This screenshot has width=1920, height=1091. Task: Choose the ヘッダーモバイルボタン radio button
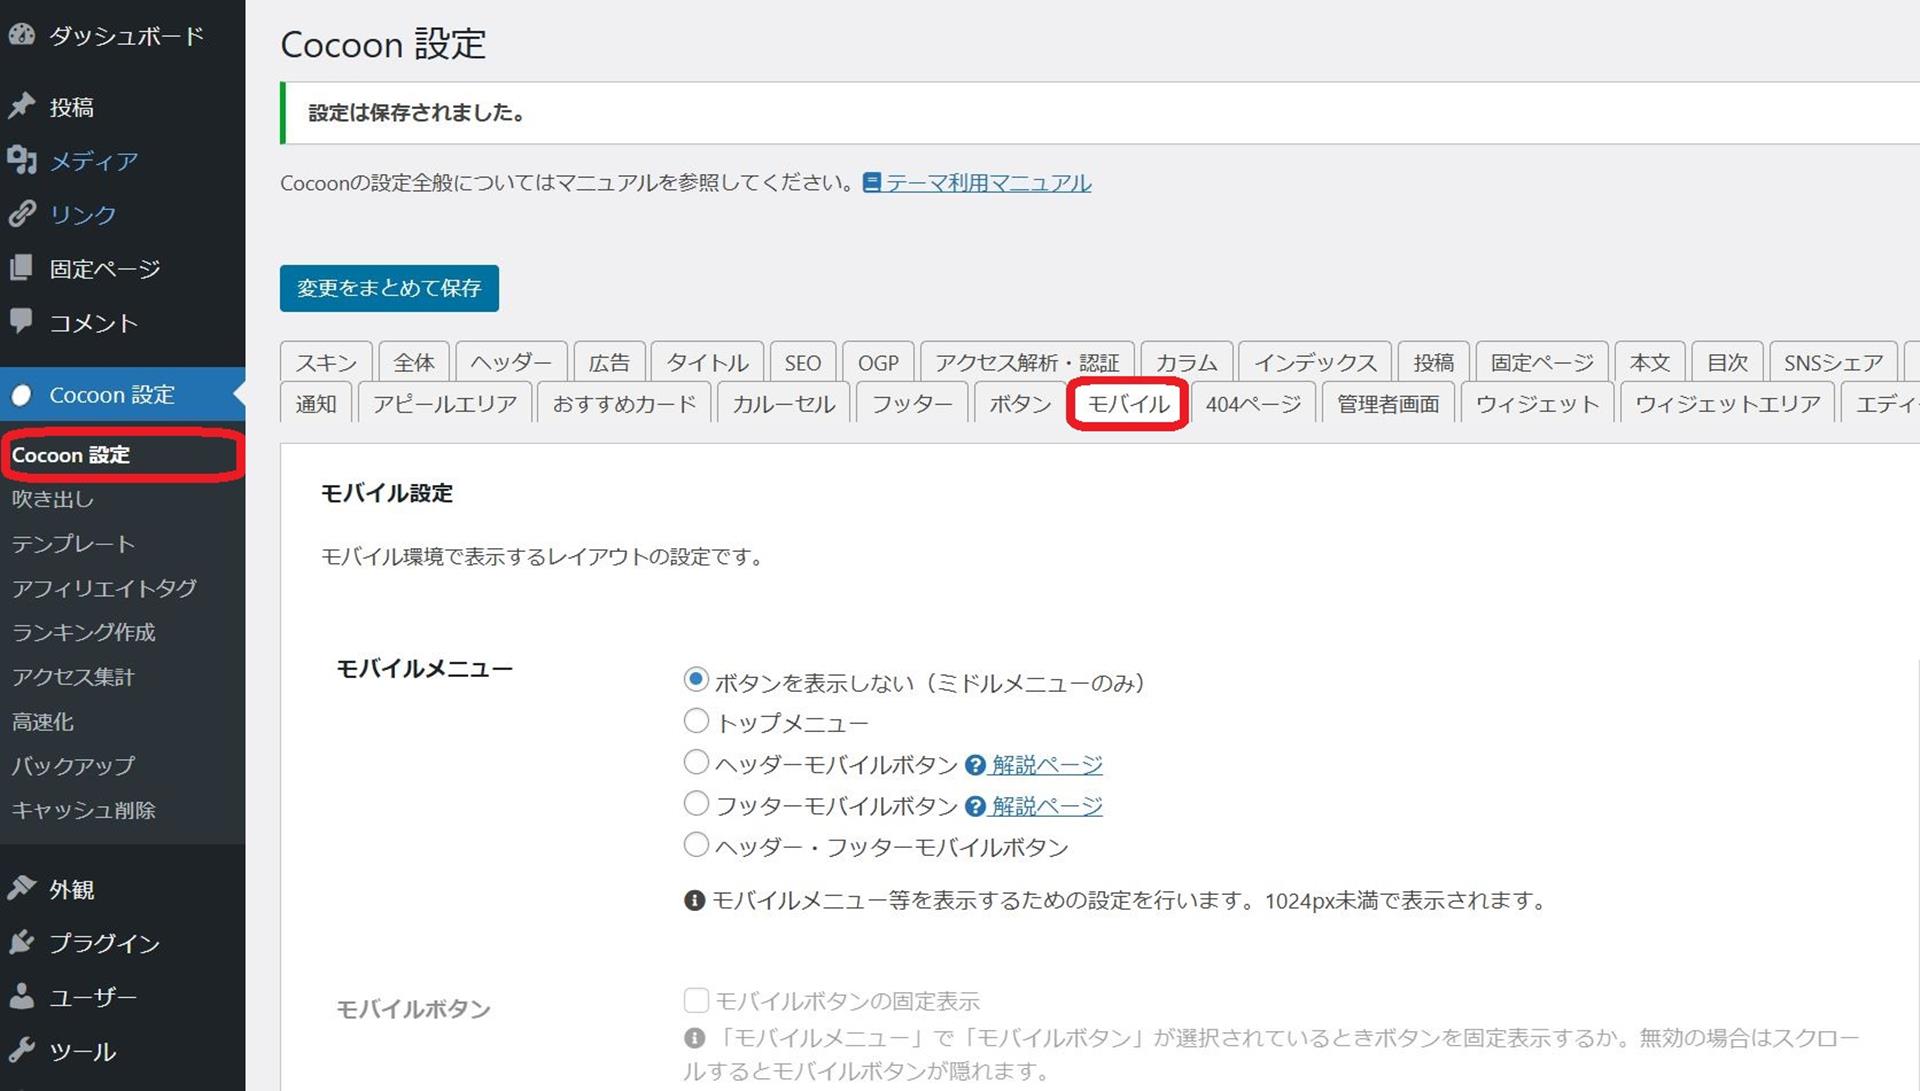(696, 763)
